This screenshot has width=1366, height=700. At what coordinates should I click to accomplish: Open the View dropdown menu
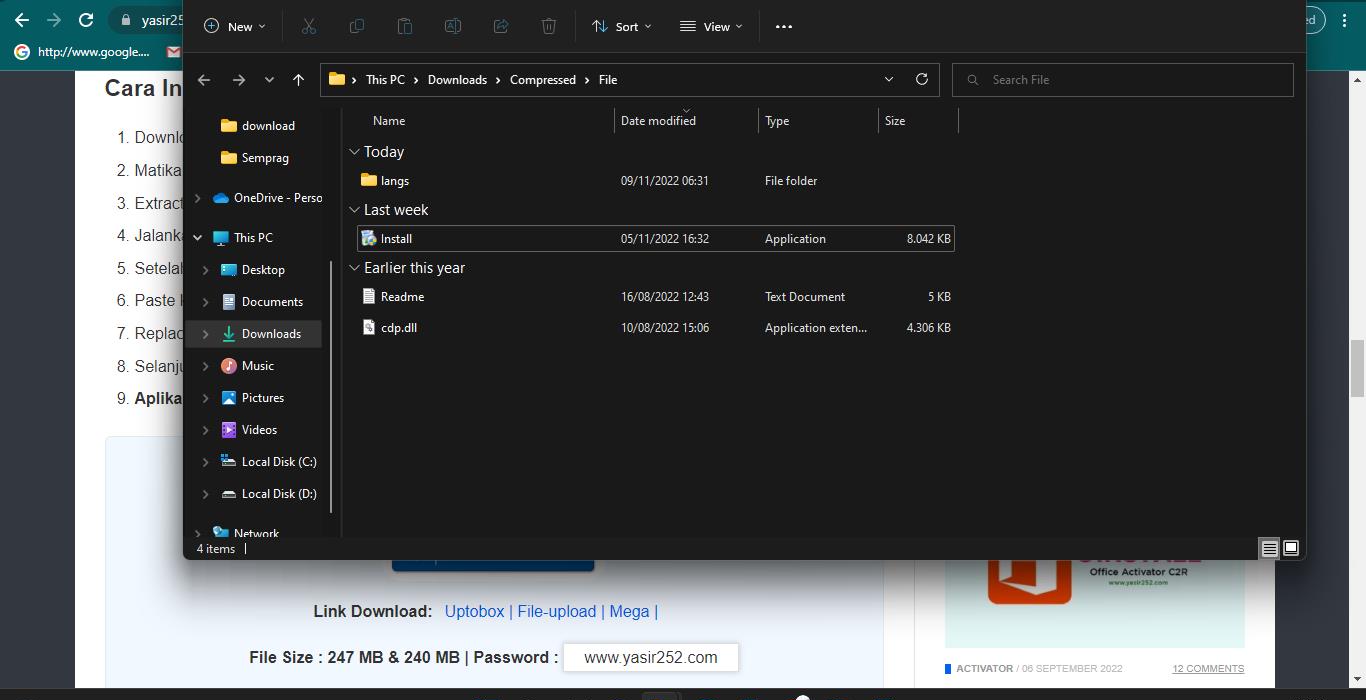711,27
